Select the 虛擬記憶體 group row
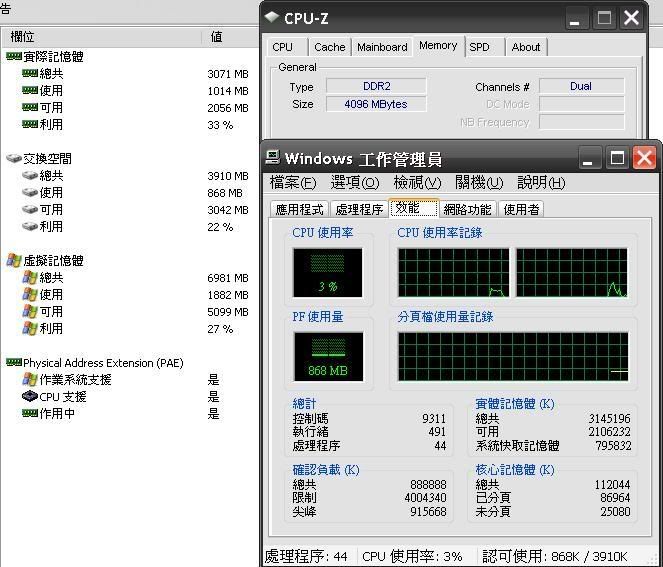Image resolution: width=663 pixels, height=567 pixels. 129,260
